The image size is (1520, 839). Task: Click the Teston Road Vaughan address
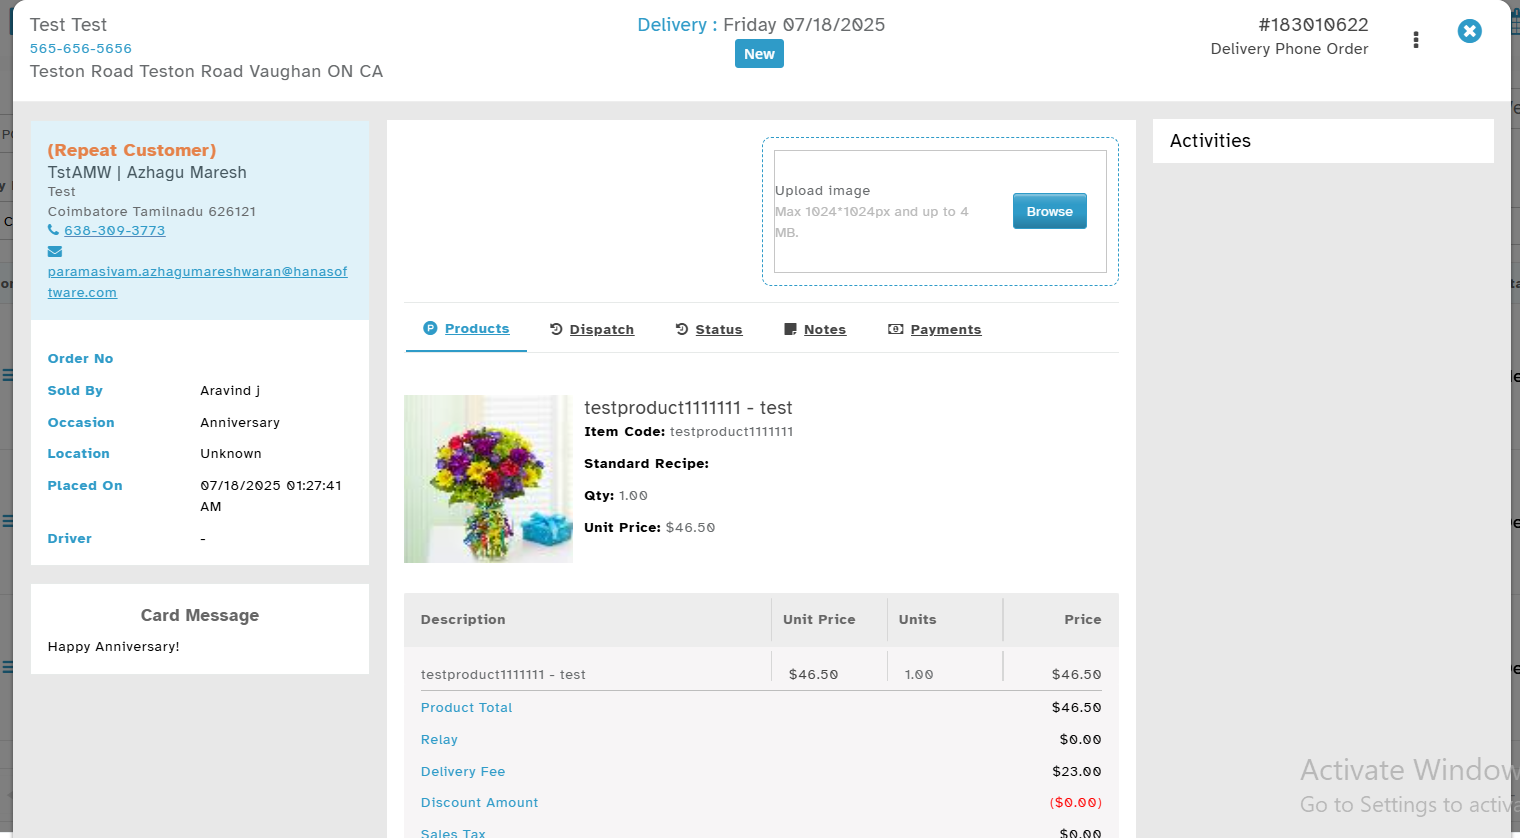(x=206, y=71)
